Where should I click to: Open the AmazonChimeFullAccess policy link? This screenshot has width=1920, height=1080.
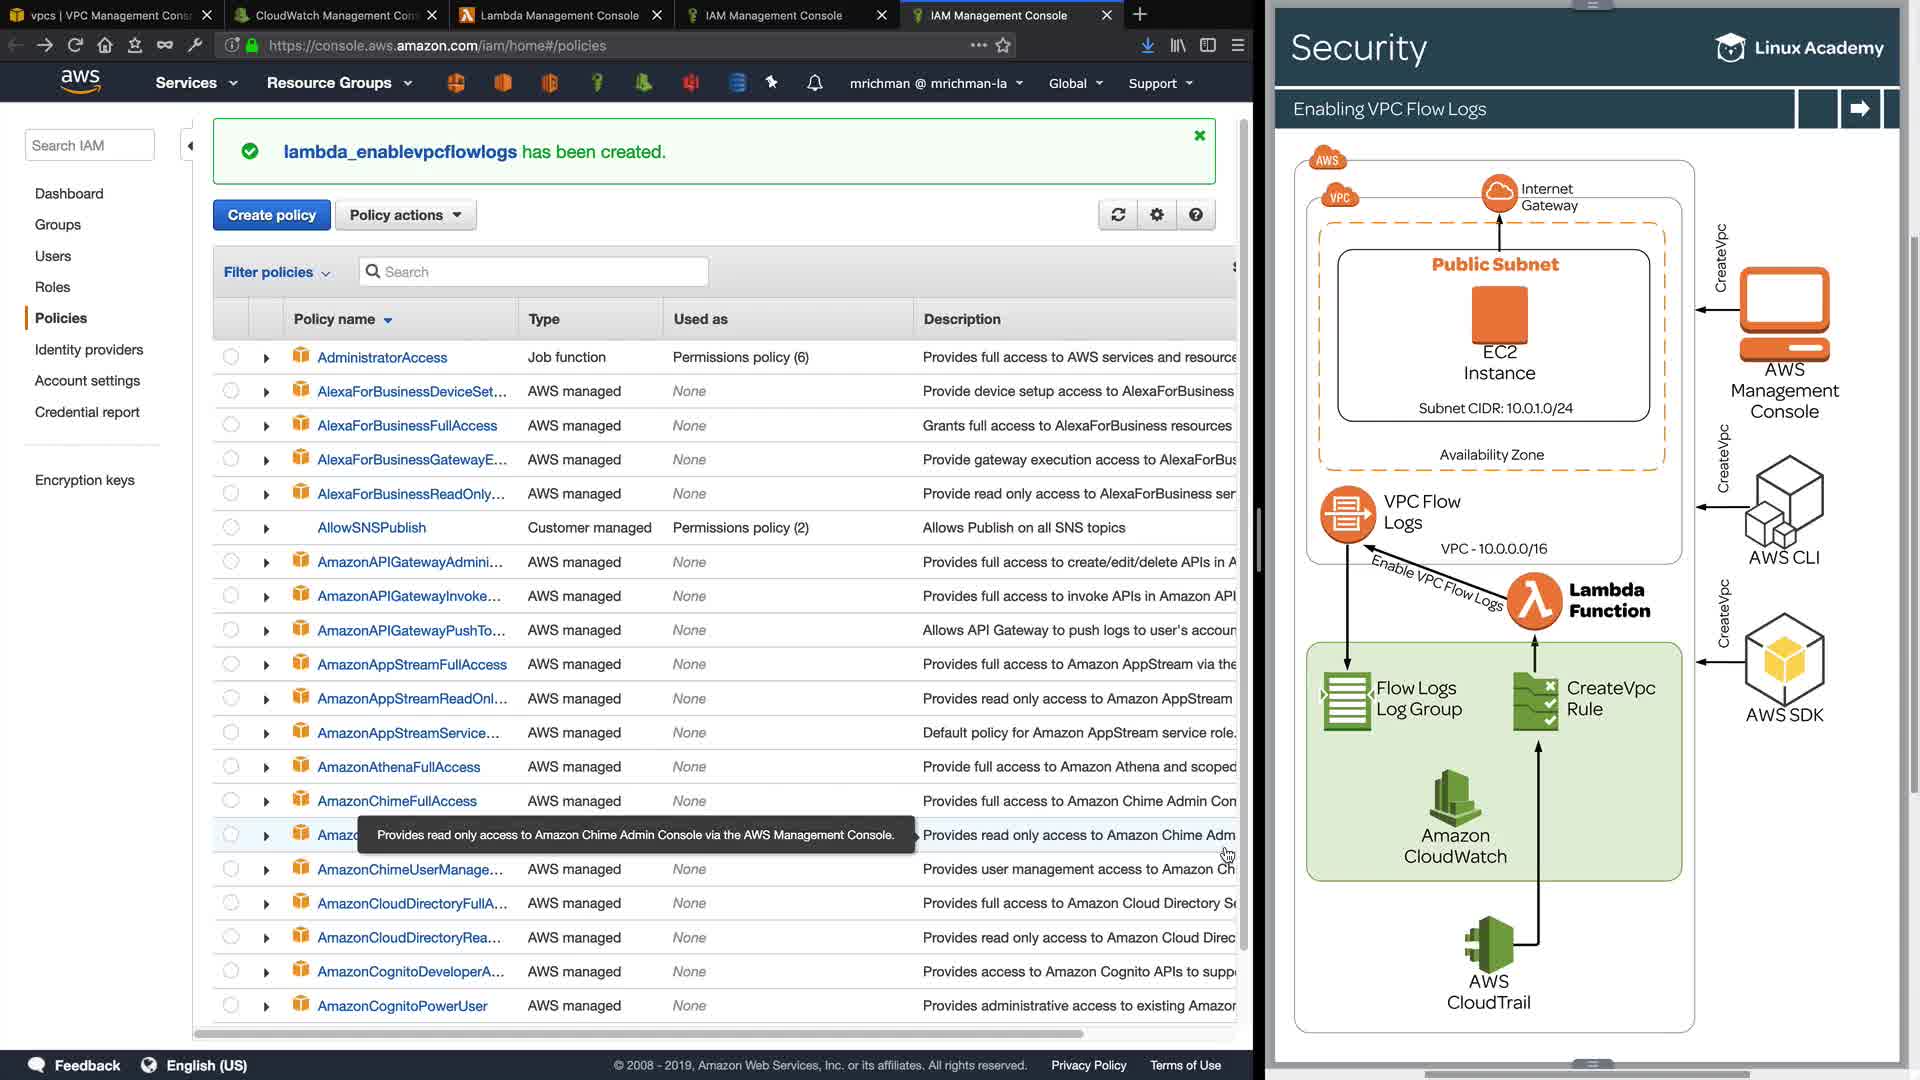point(396,801)
